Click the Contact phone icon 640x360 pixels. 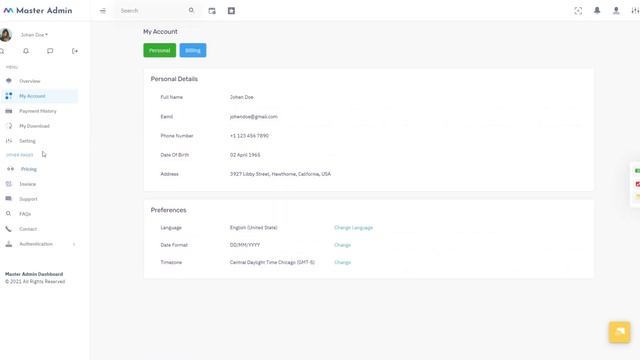[8, 229]
